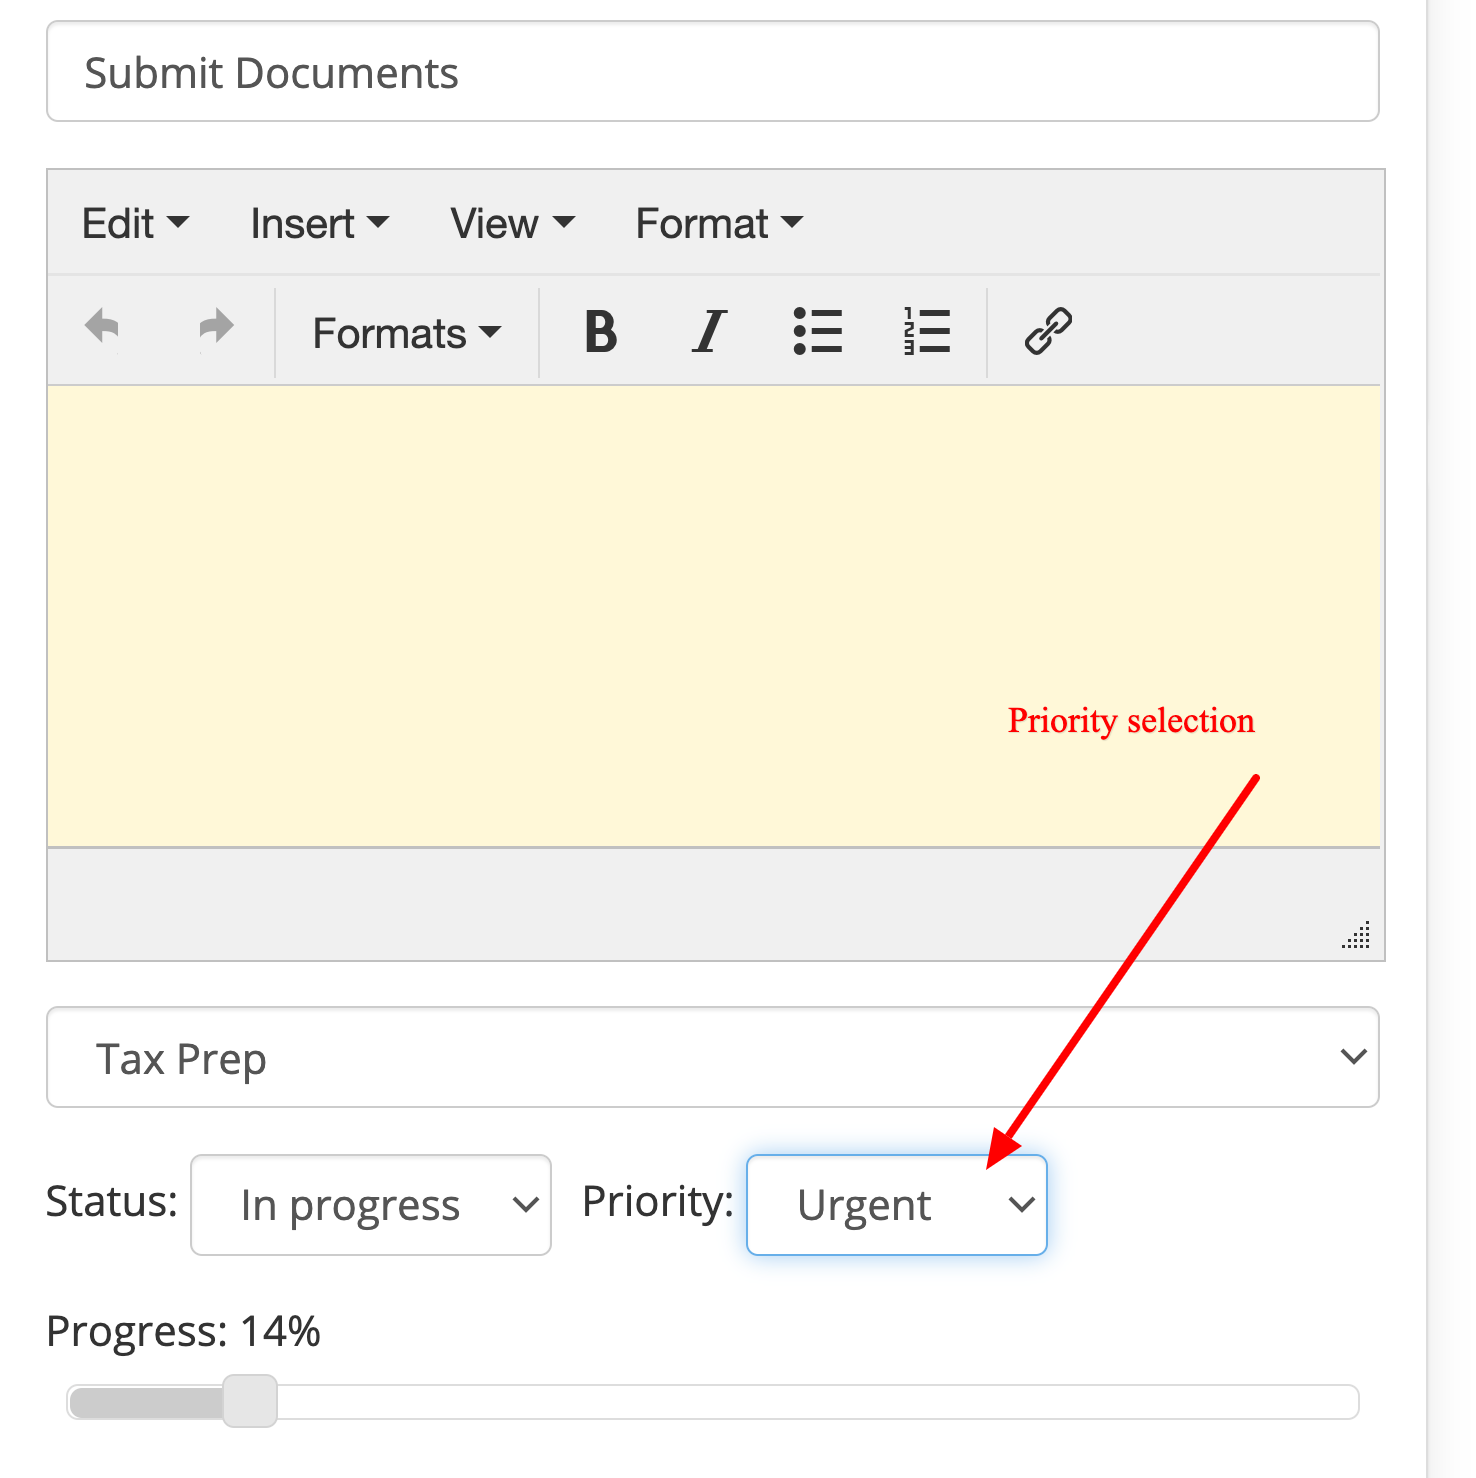The width and height of the screenshot is (1476, 1478).
Task: Click inside the yellow editor text area
Action: point(713,617)
